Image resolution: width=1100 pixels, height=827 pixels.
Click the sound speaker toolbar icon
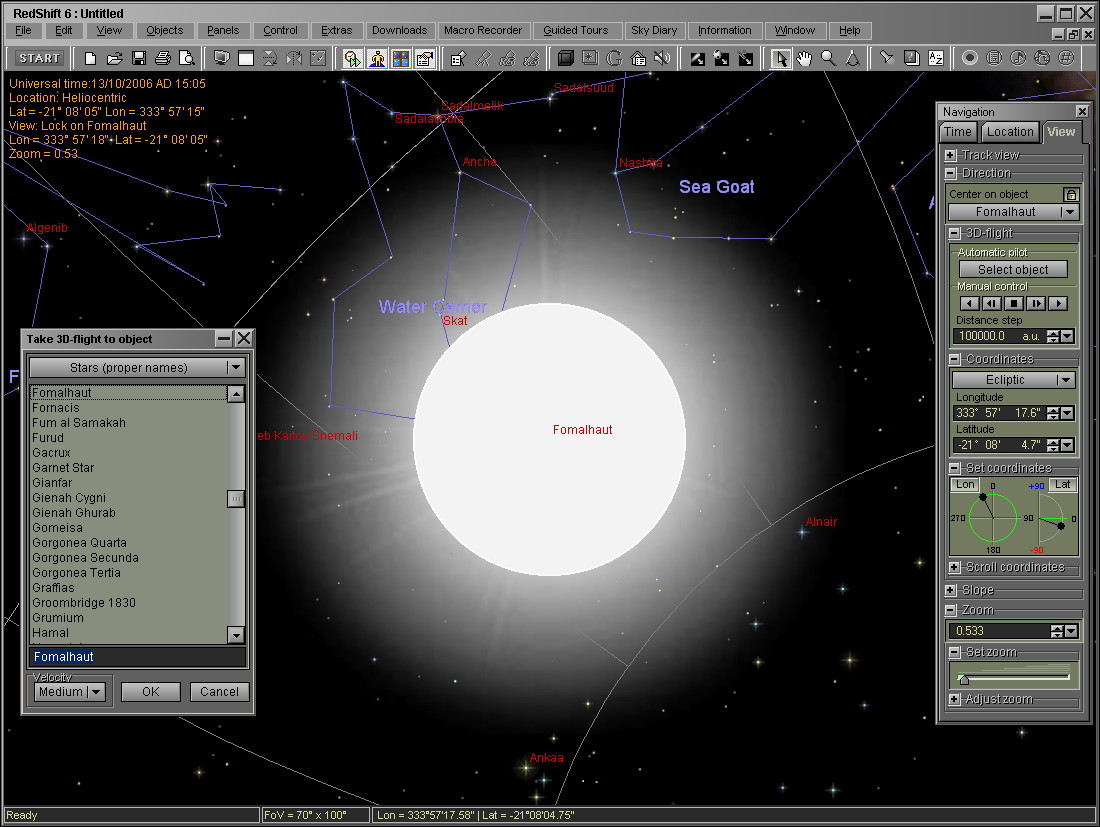[661, 58]
